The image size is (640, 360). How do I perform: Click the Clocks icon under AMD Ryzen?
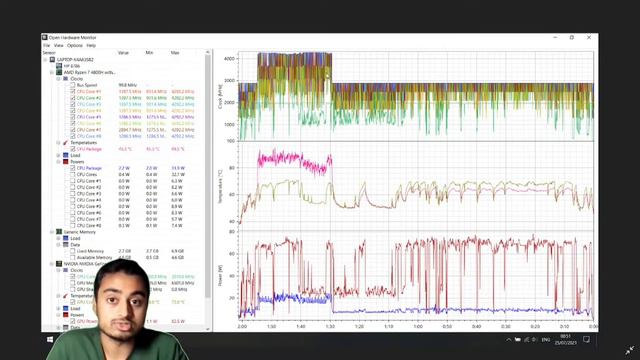coord(65,79)
